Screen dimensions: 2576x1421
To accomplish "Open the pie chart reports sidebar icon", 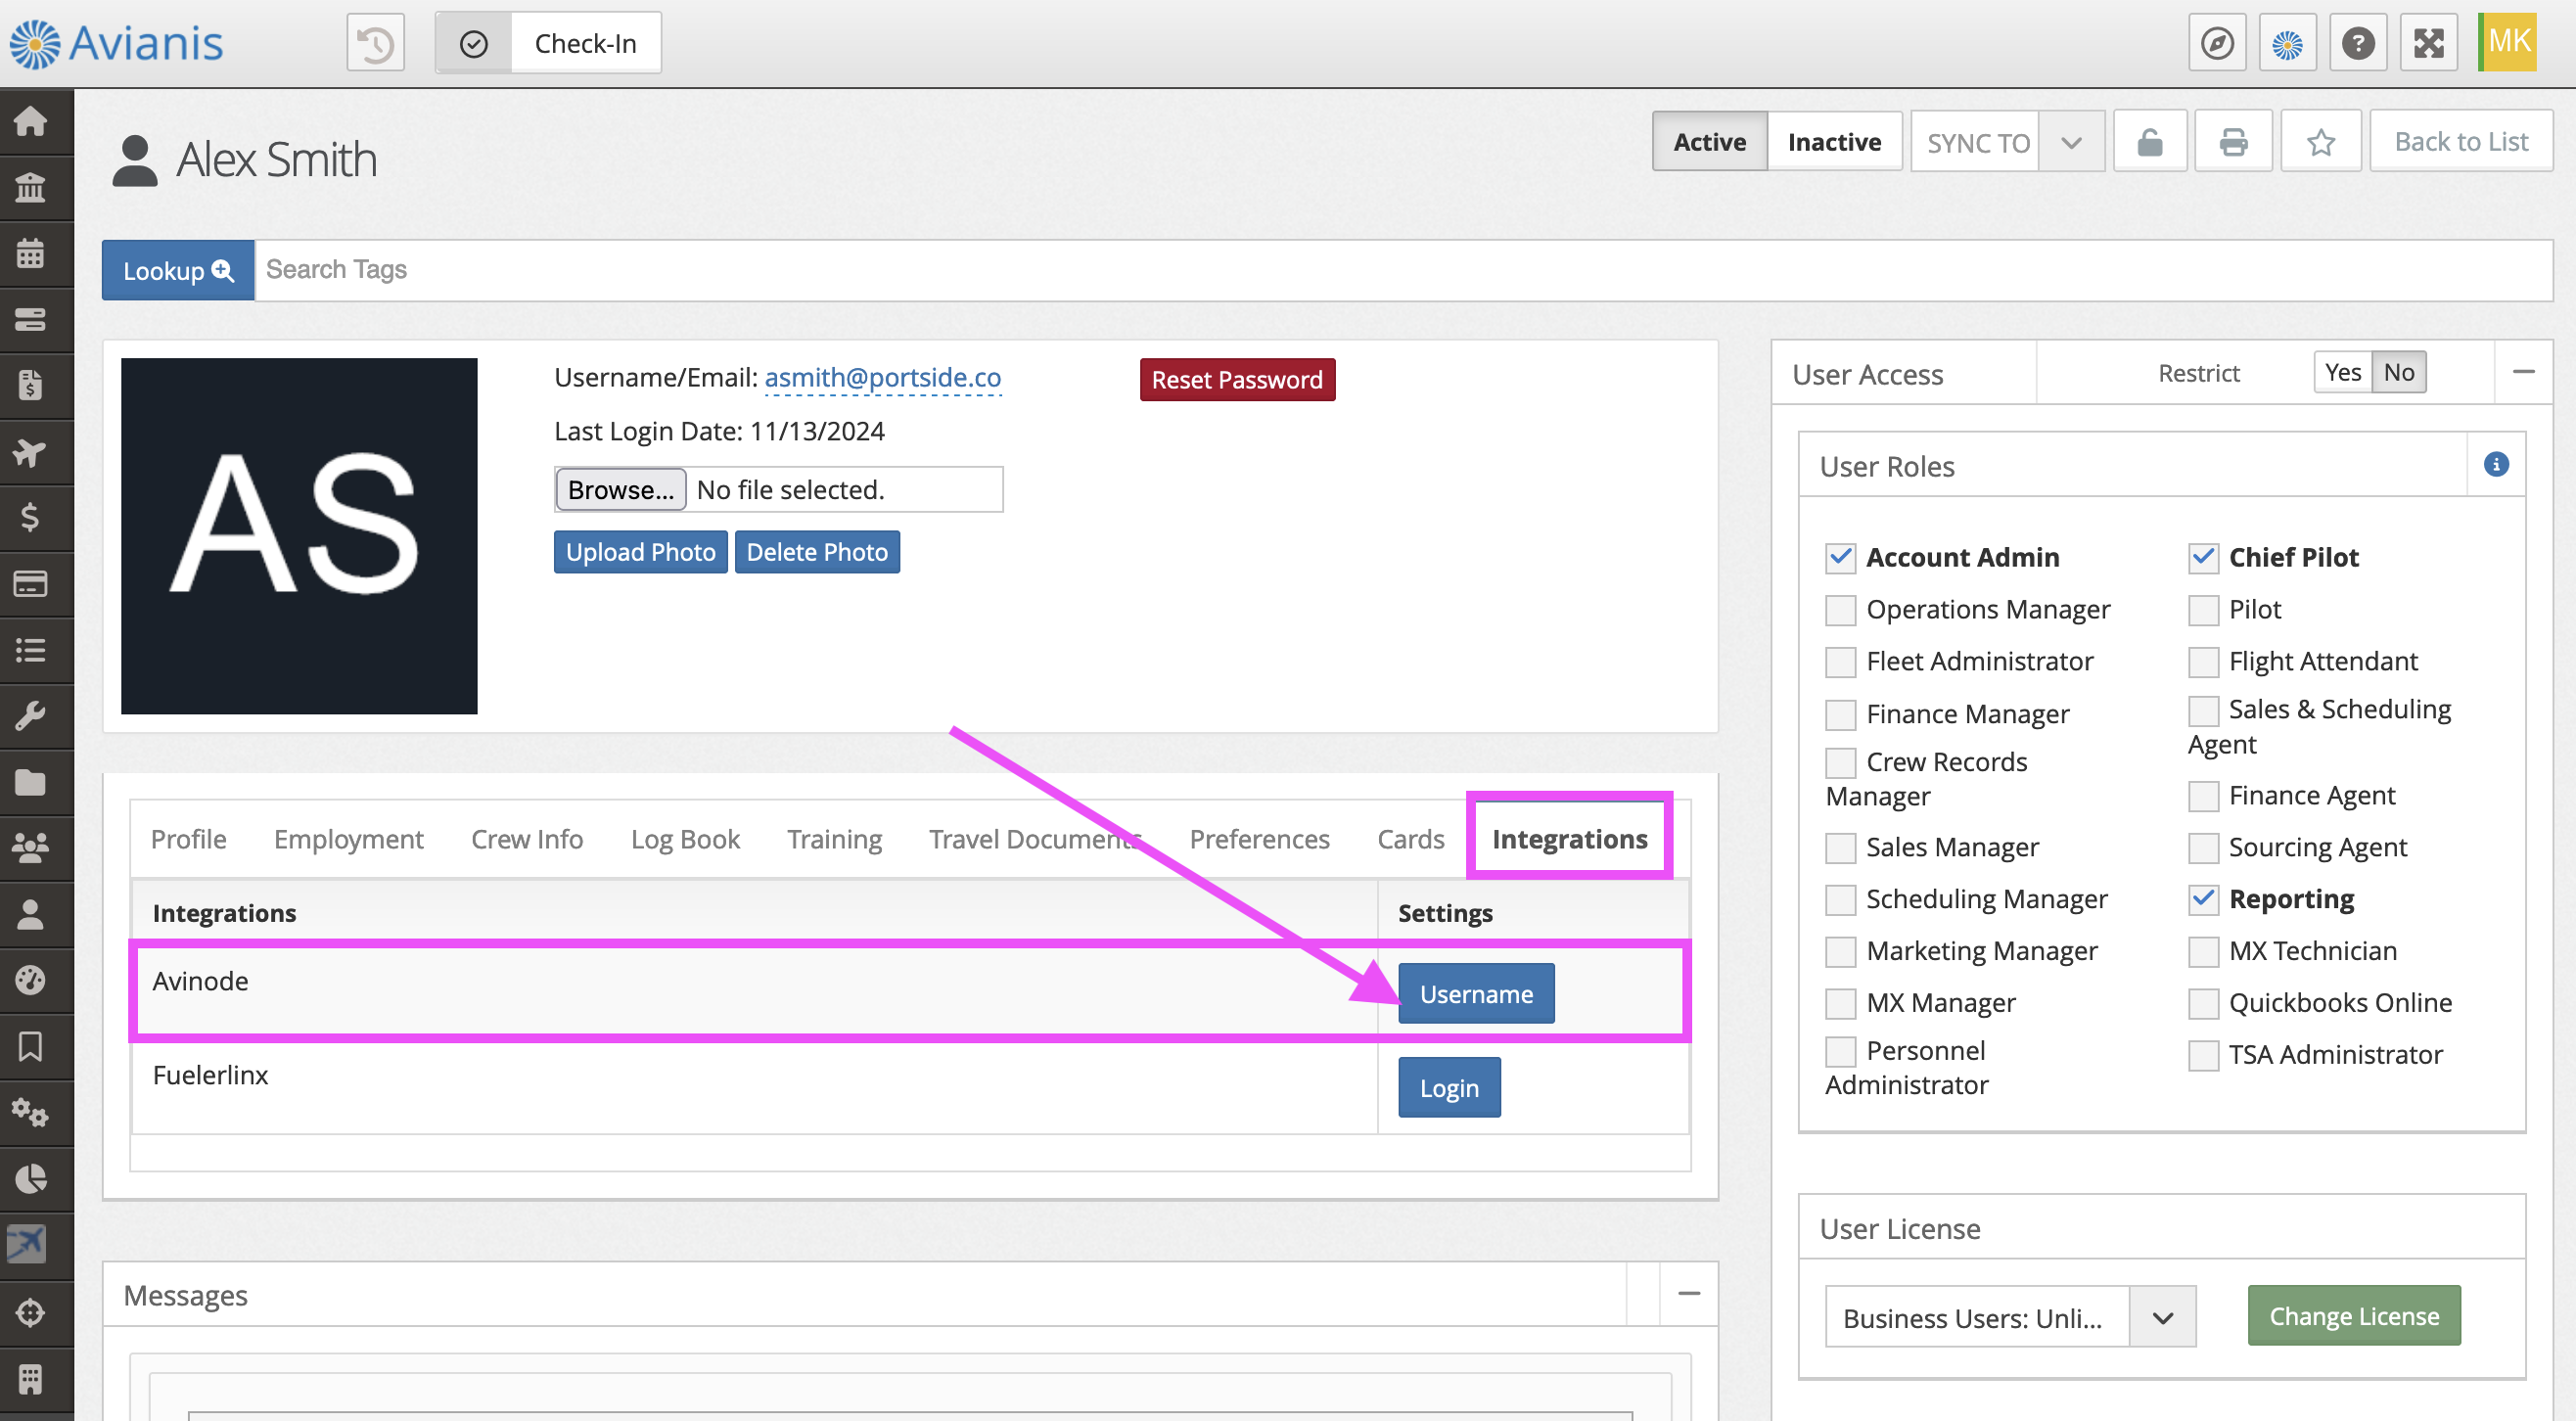I will click(30, 1179).
